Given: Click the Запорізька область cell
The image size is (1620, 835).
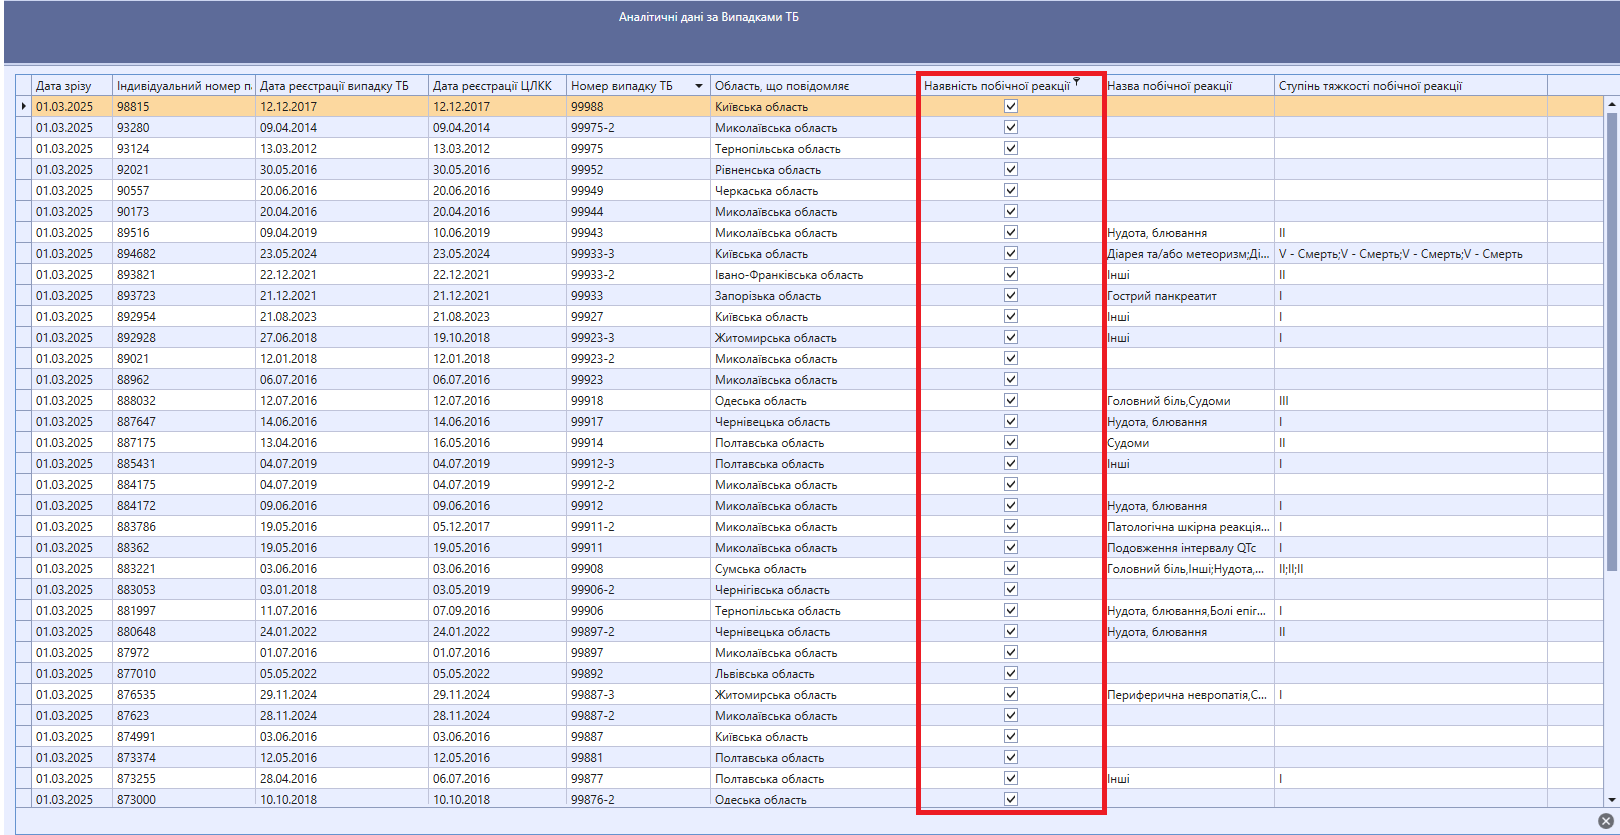Looking at the screenshot, I should 815,296.
